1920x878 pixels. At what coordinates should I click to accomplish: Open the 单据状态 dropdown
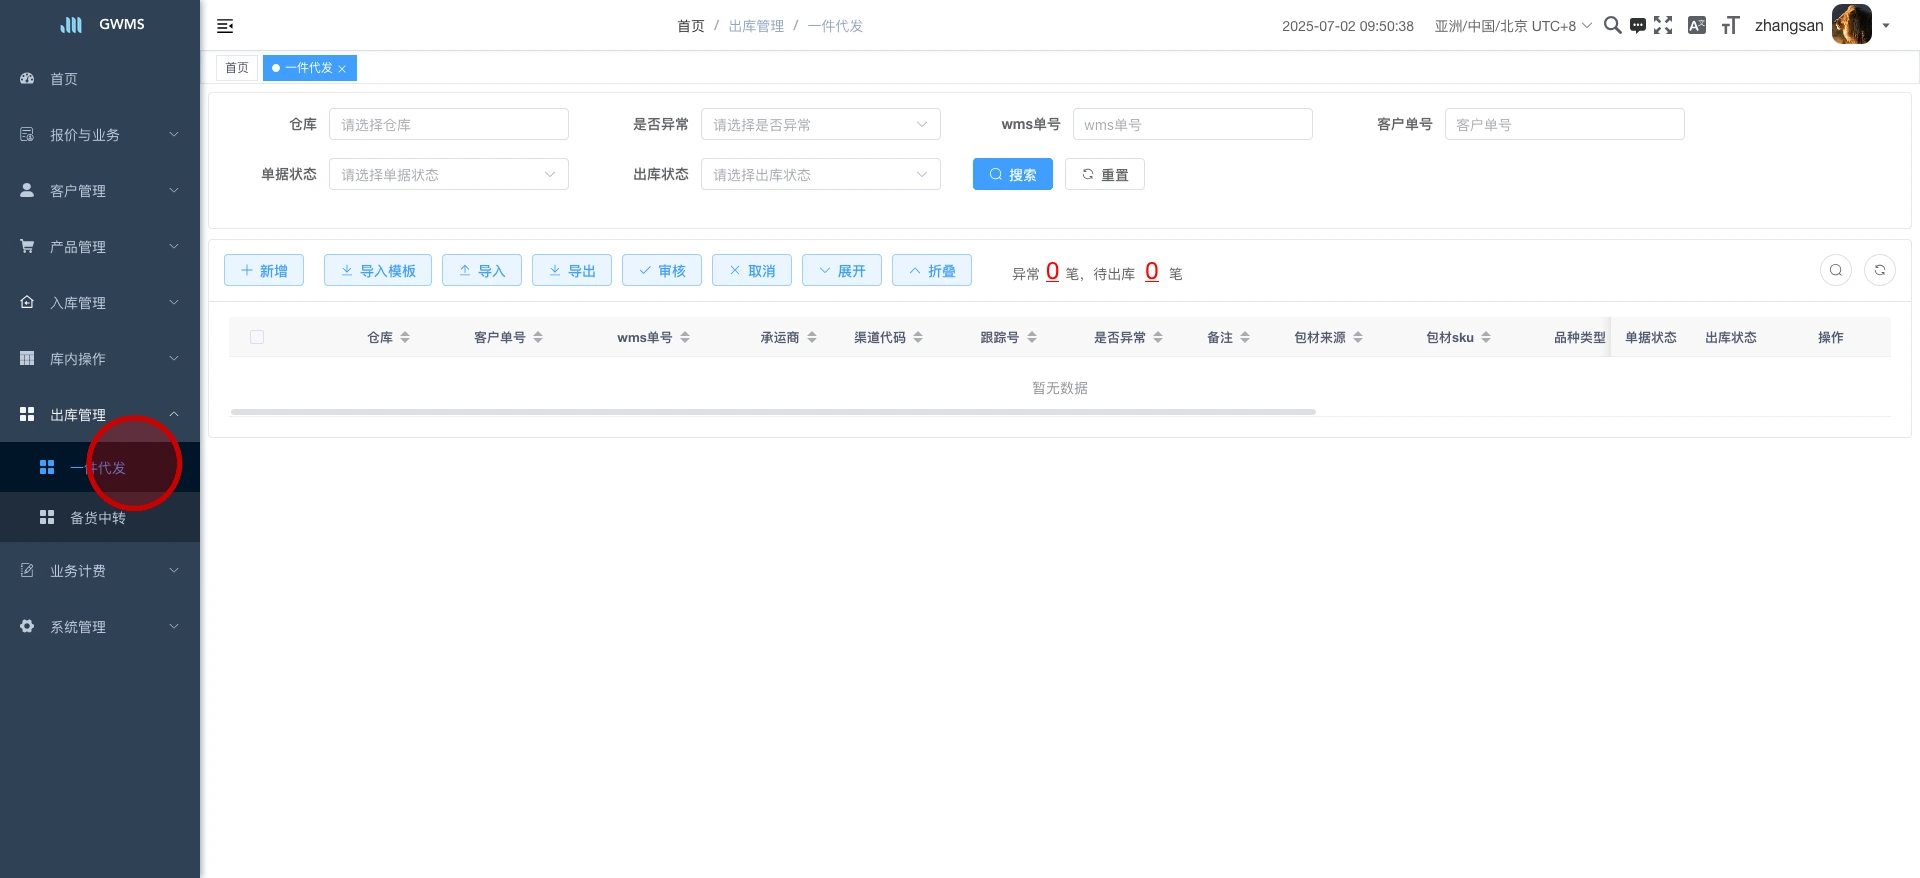point(448,174)
